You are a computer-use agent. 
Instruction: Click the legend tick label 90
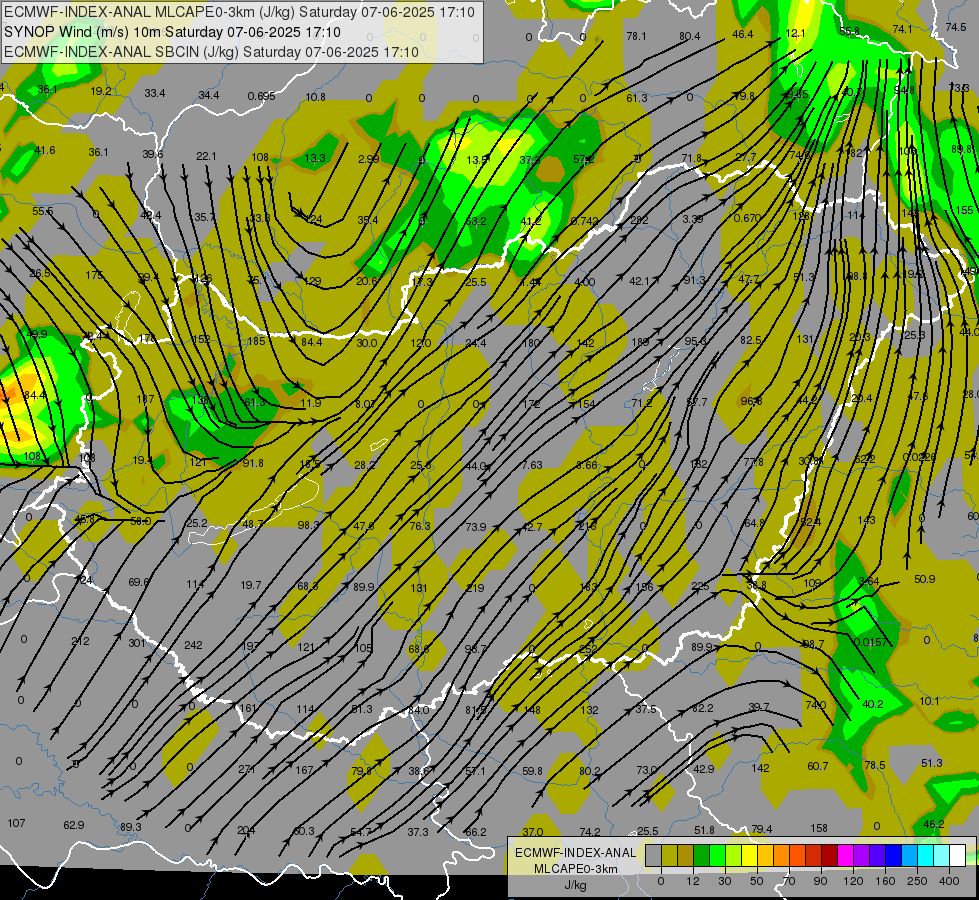pos(820,881)
